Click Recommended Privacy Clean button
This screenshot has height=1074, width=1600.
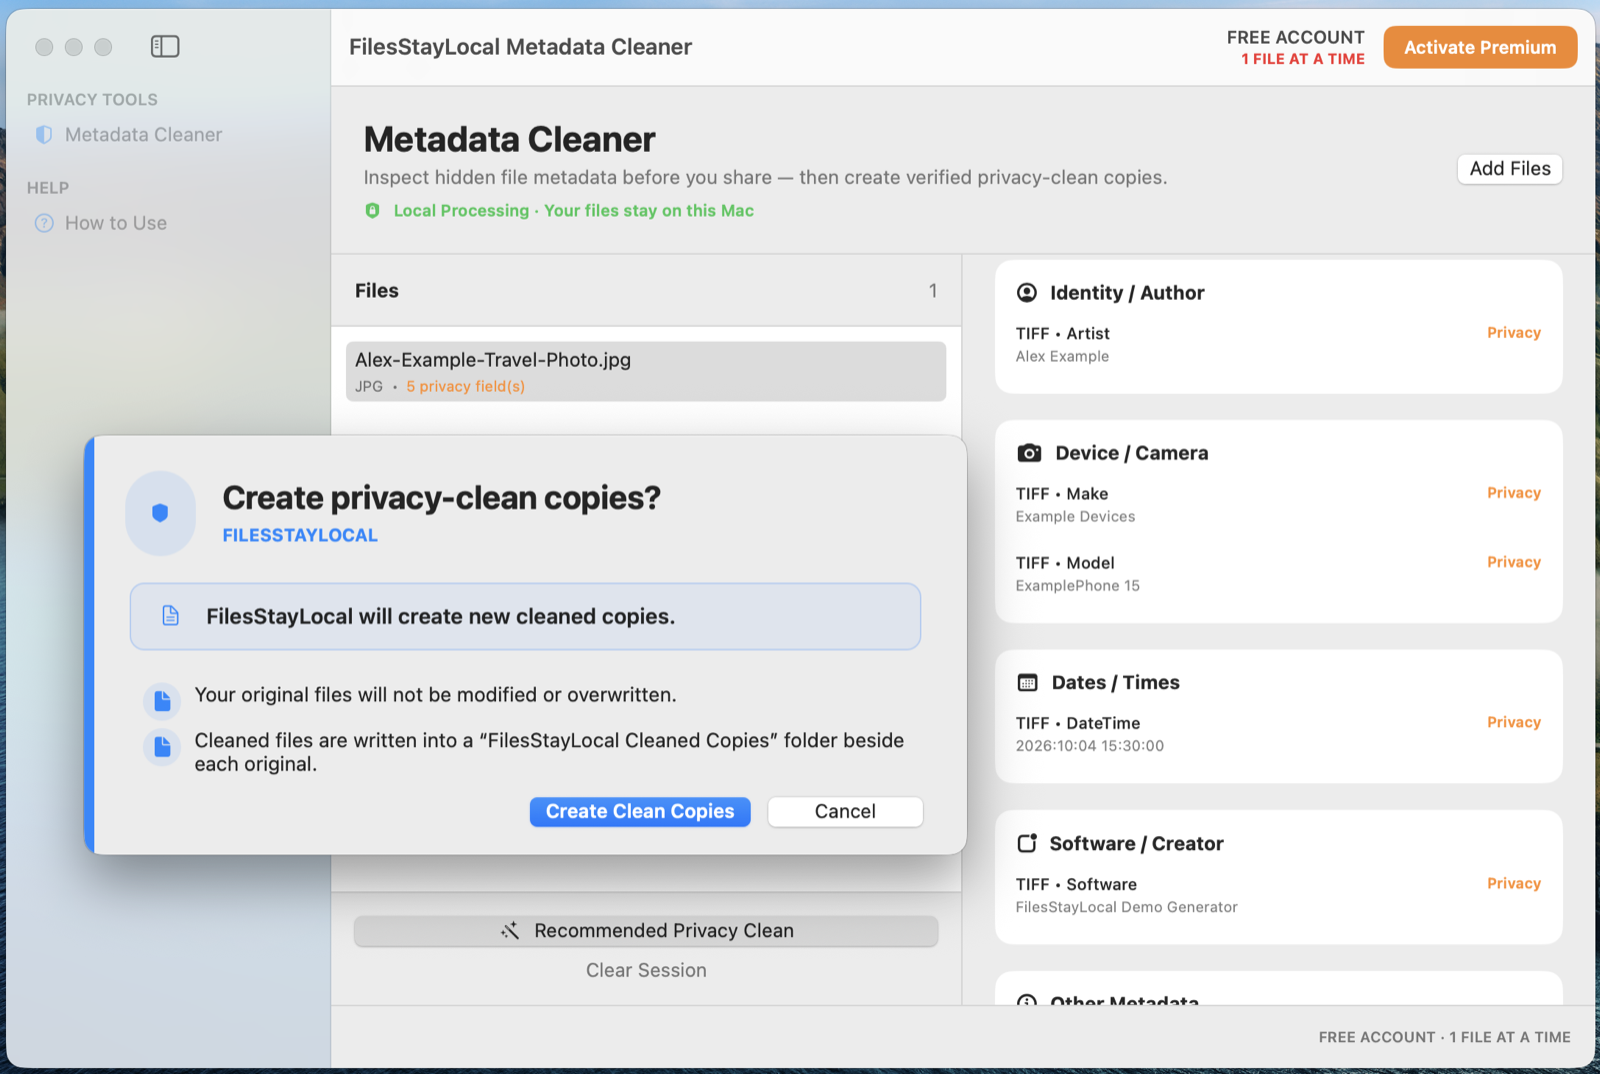646,931
